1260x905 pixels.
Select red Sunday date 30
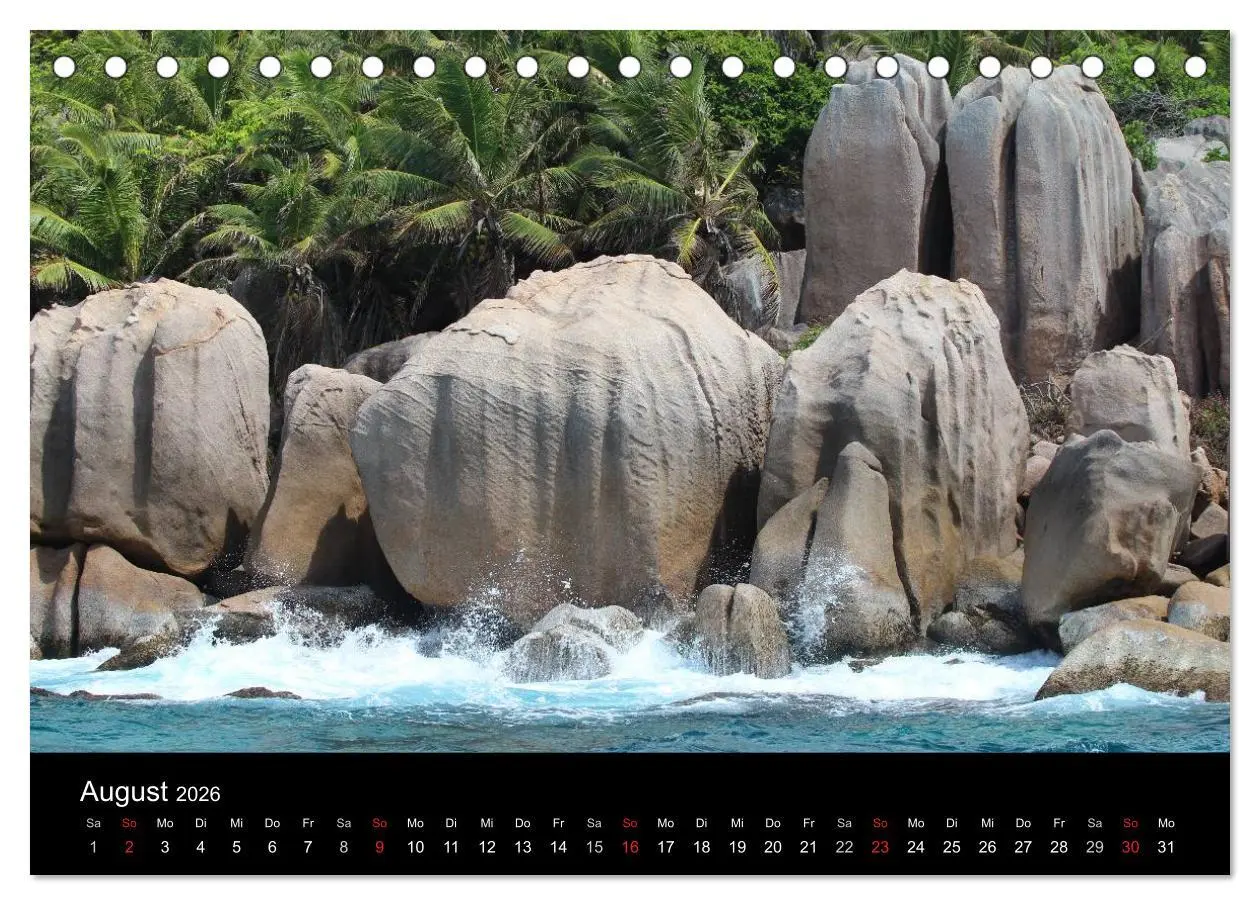point(1131,847)
